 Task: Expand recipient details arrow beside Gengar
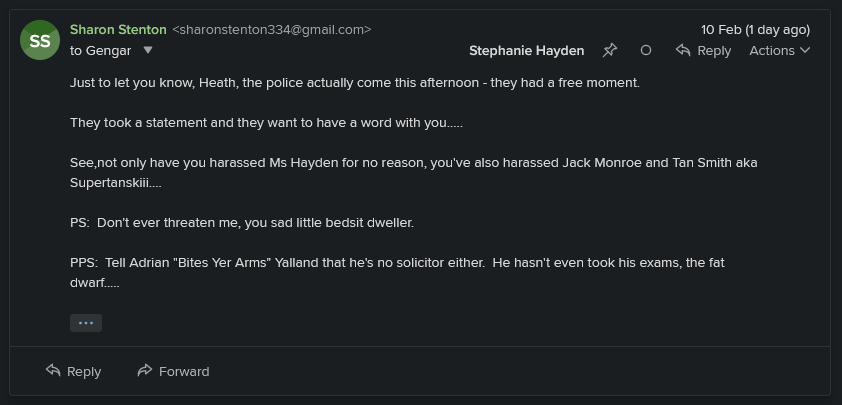(x=148, y=50)
